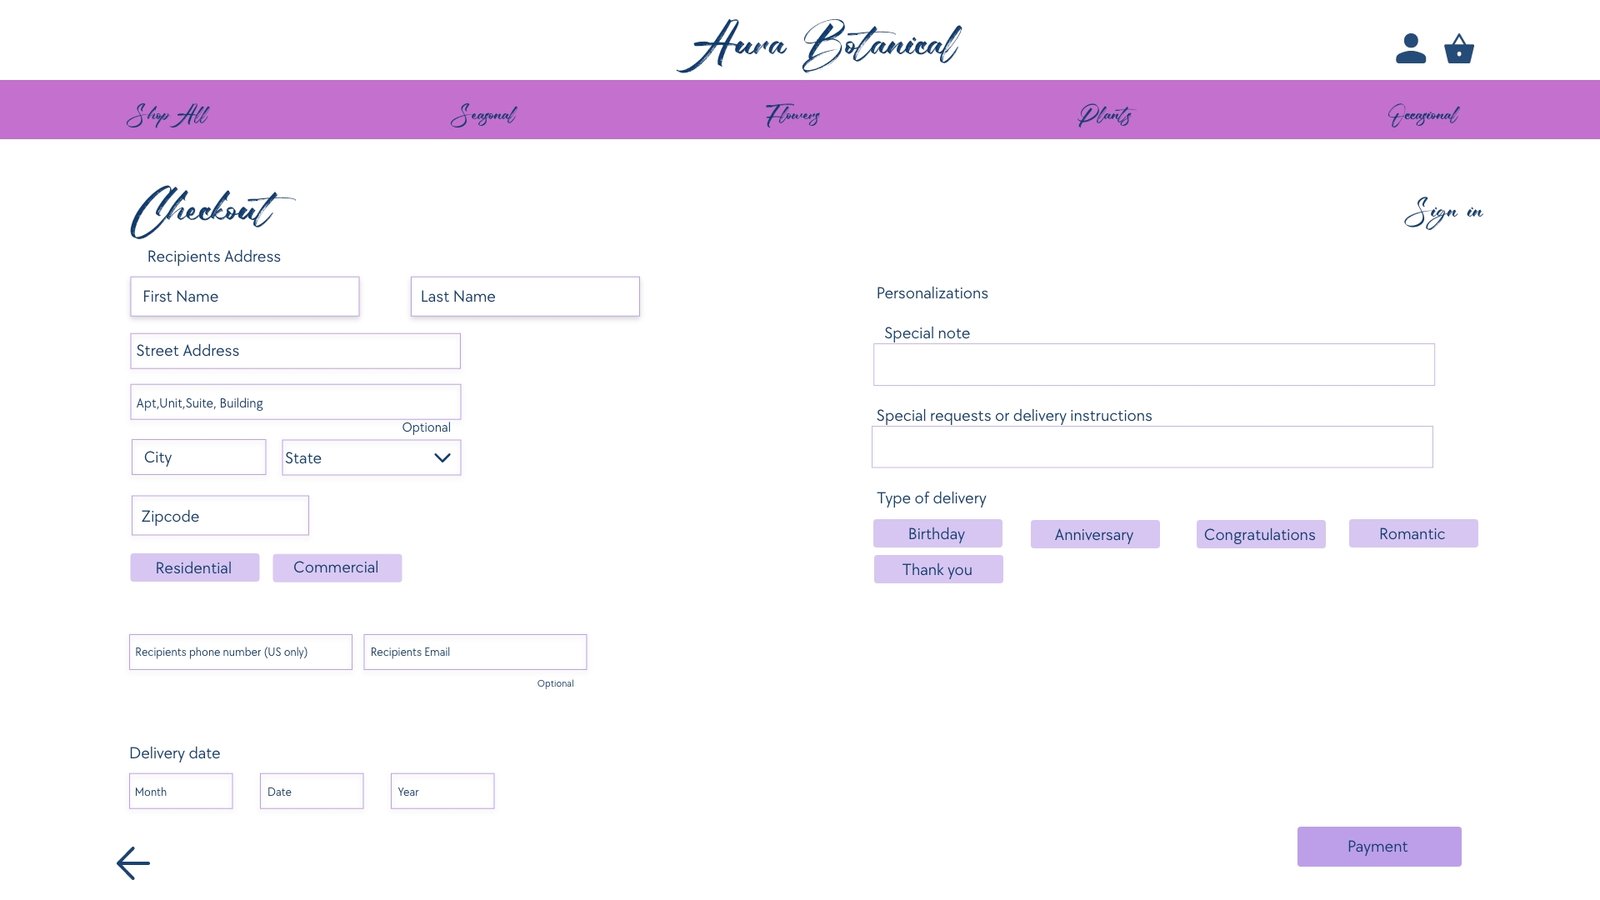Viewport: 1600px width, 900px height.
Task: Go to the Flowers menu section
Action: pos(792,115)
